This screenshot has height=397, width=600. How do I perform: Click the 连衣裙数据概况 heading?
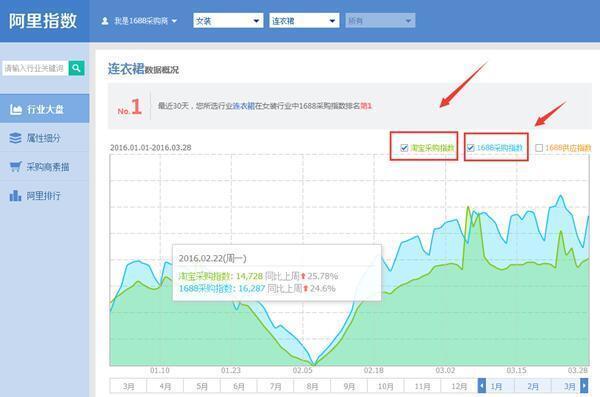pyautogui.click(x=143, y=69)
